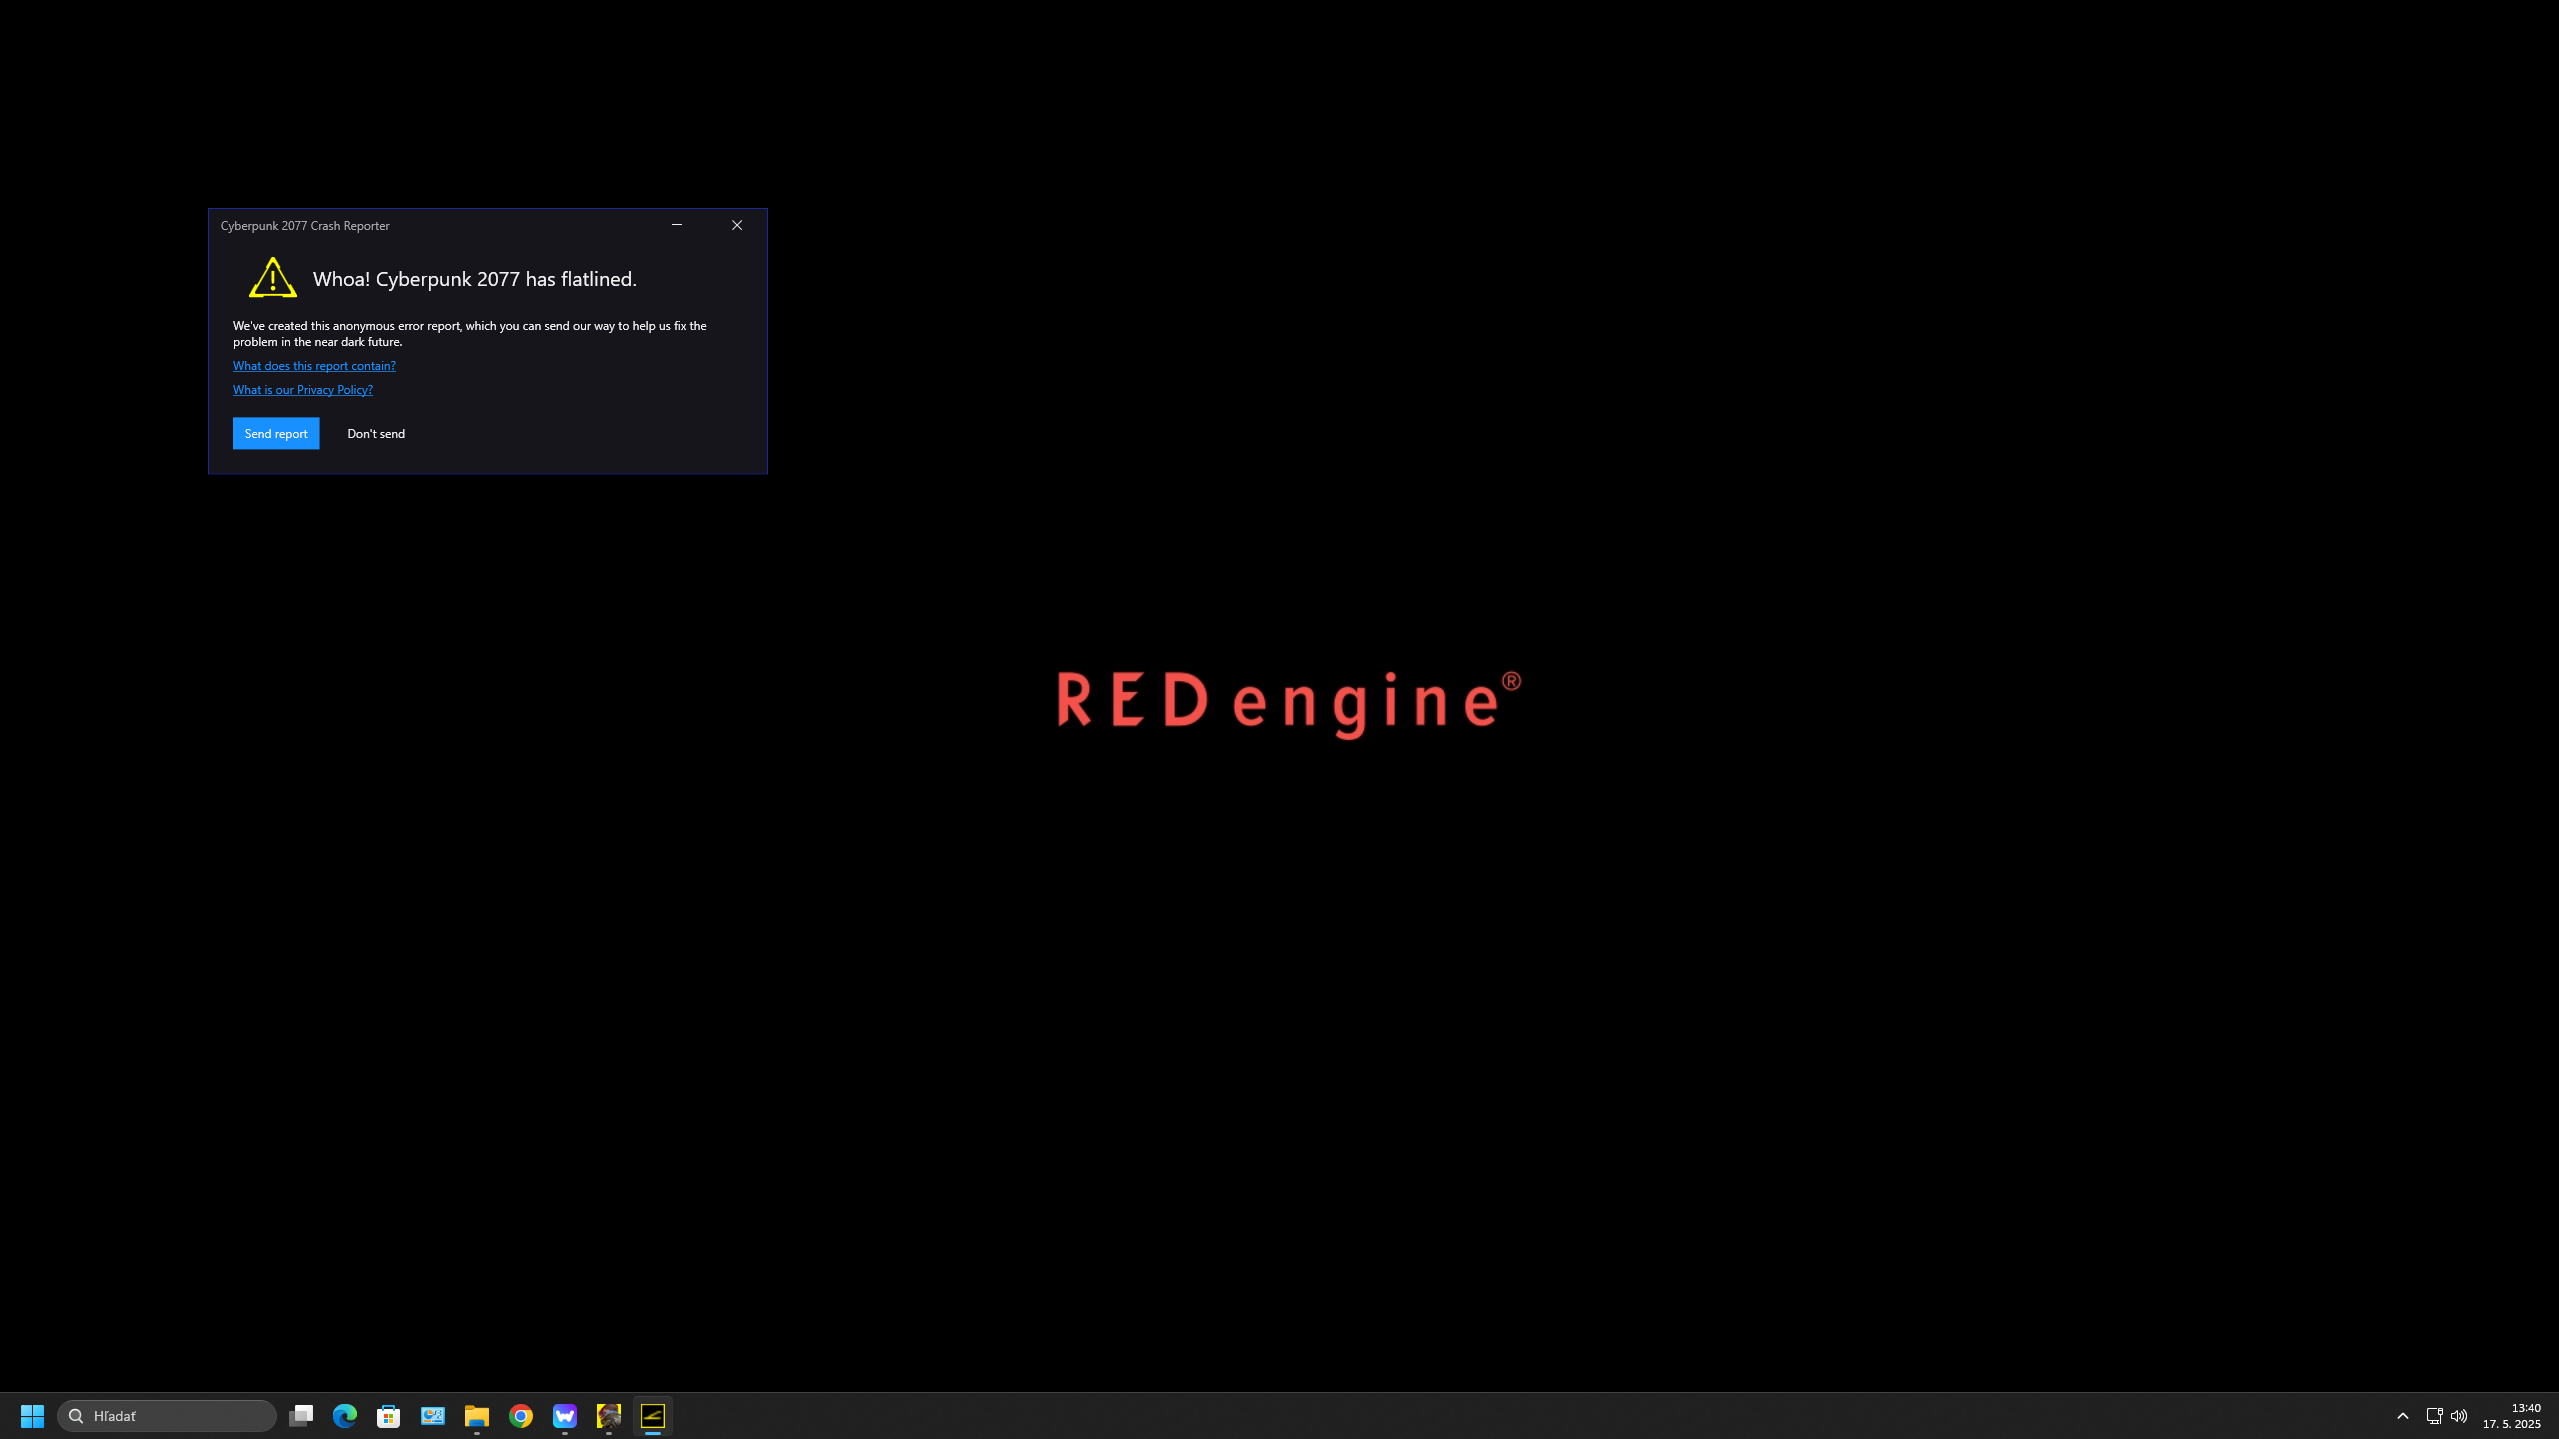Open 'What does this report contain?' link
Viewport: 2559px width, 1439px height.
[x=314, y=366]
